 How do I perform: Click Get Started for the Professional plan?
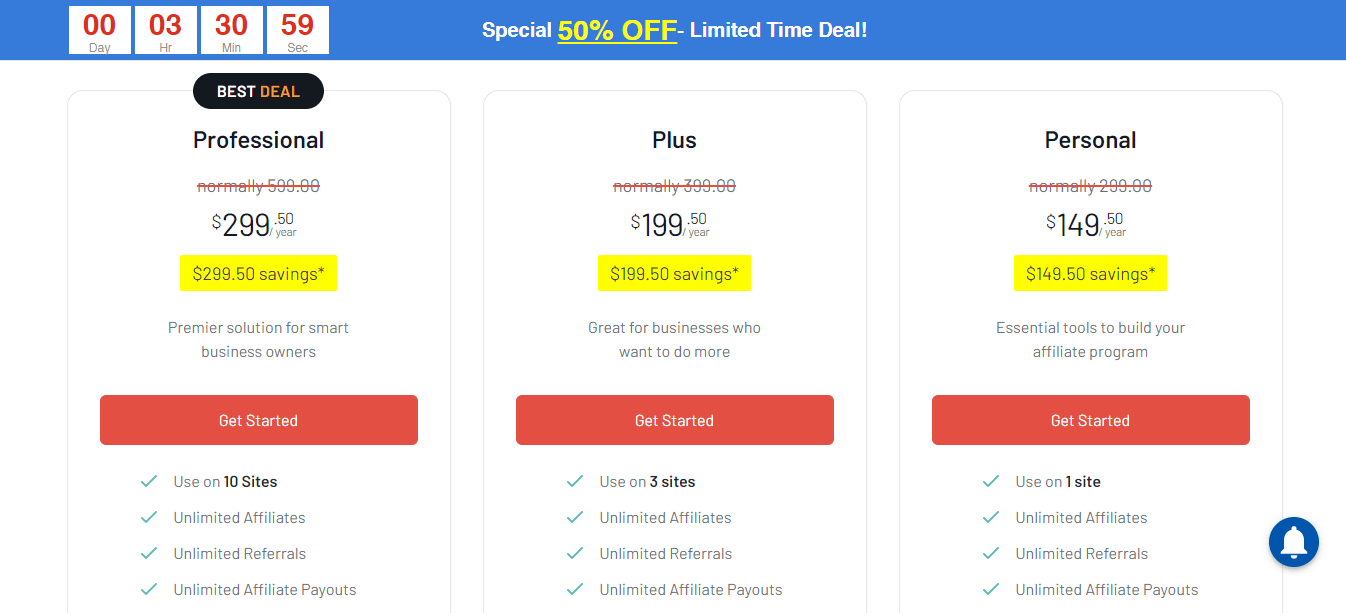pos(258,420)
